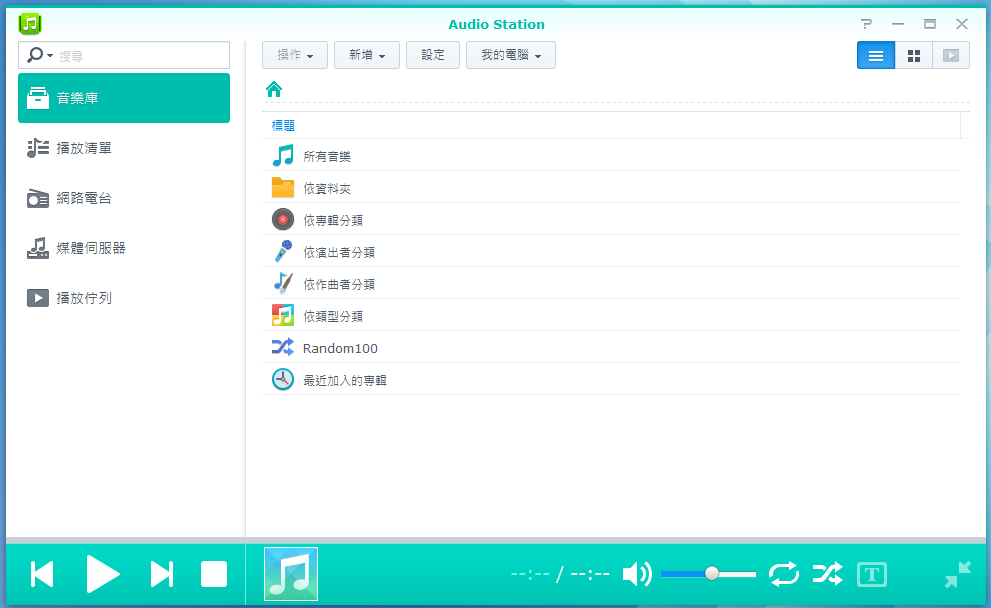Expand the 我的電腦 output device dropdown
This screenshot has height=608, width=991.
click(511, 55)
